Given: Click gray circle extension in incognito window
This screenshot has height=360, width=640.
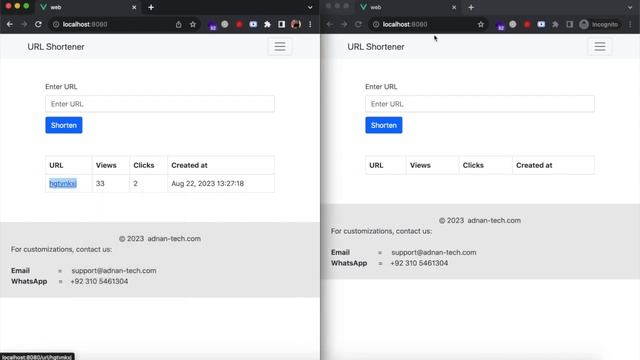Looking at the screenshot, I should 513,24.
